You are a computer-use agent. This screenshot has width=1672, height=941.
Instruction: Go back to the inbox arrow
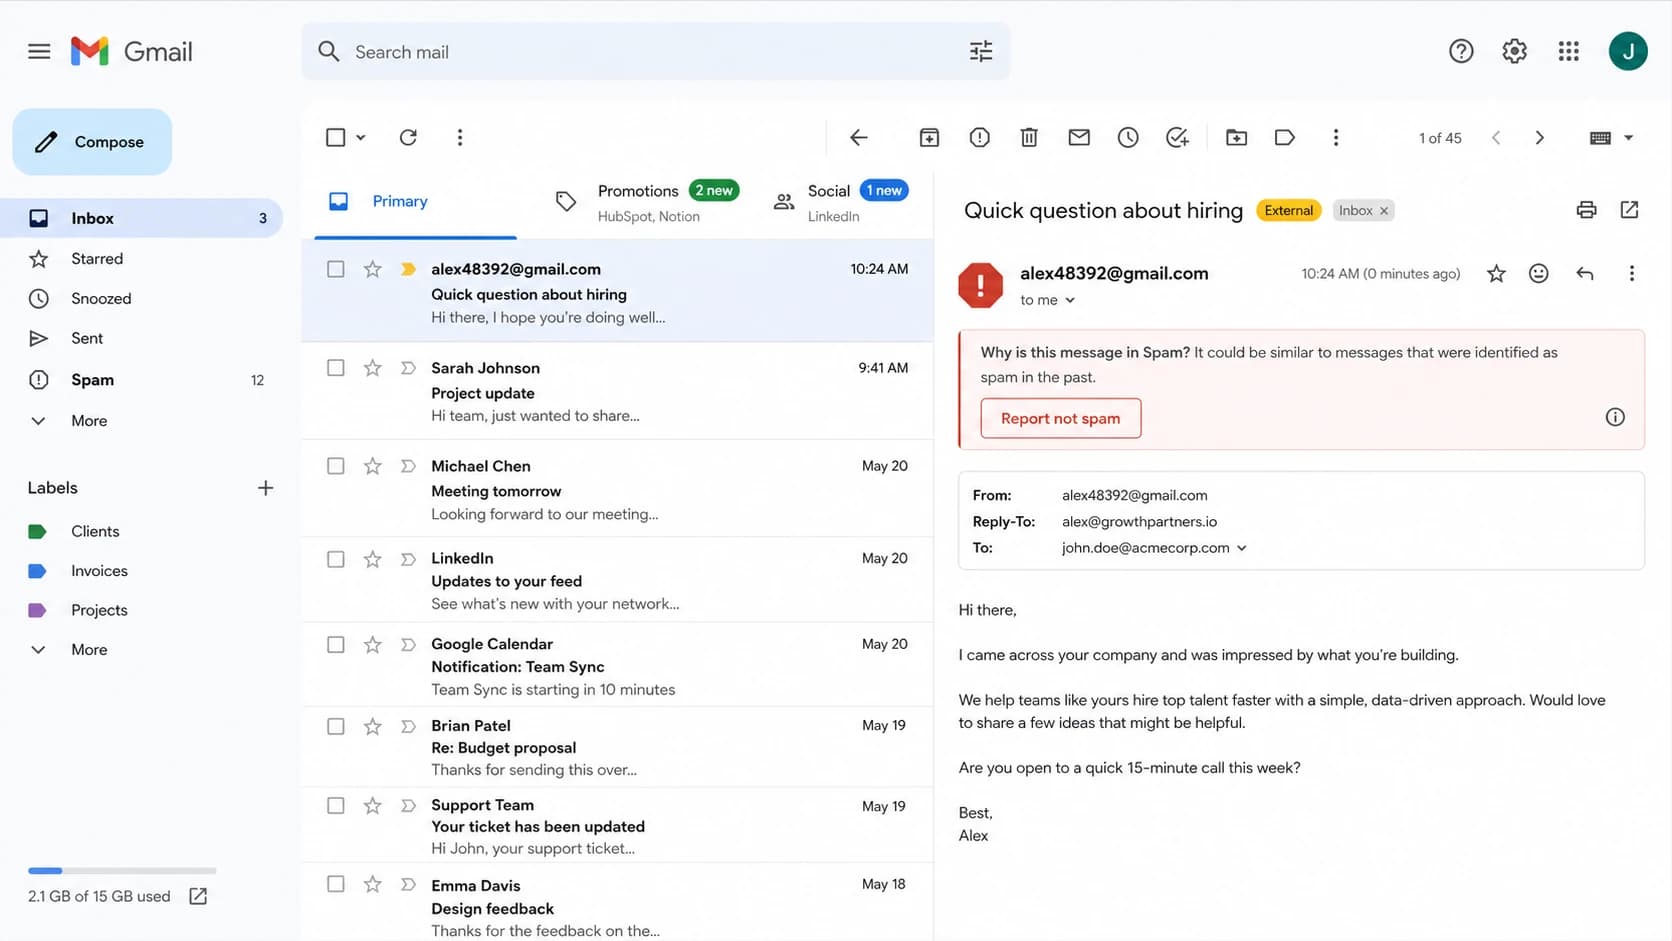click(858, 137)
